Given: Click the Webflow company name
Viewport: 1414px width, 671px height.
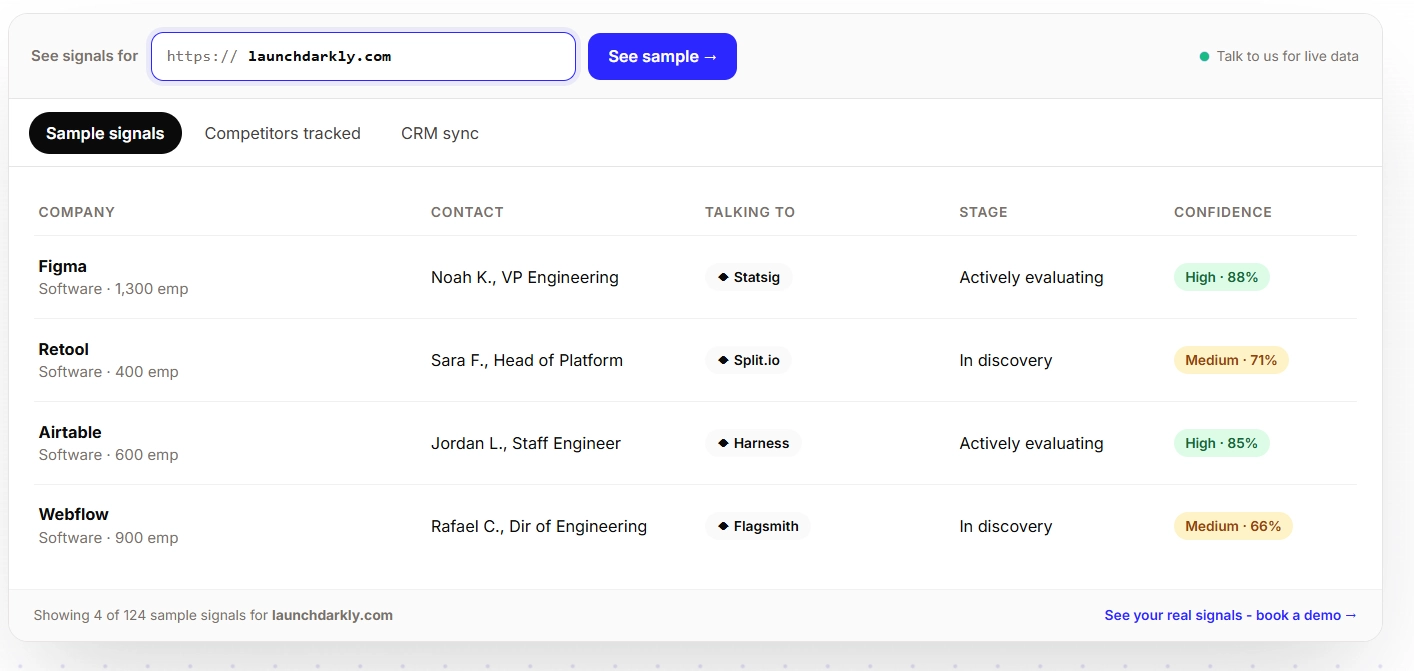Looking at the screenshot, I should (73, 514).
